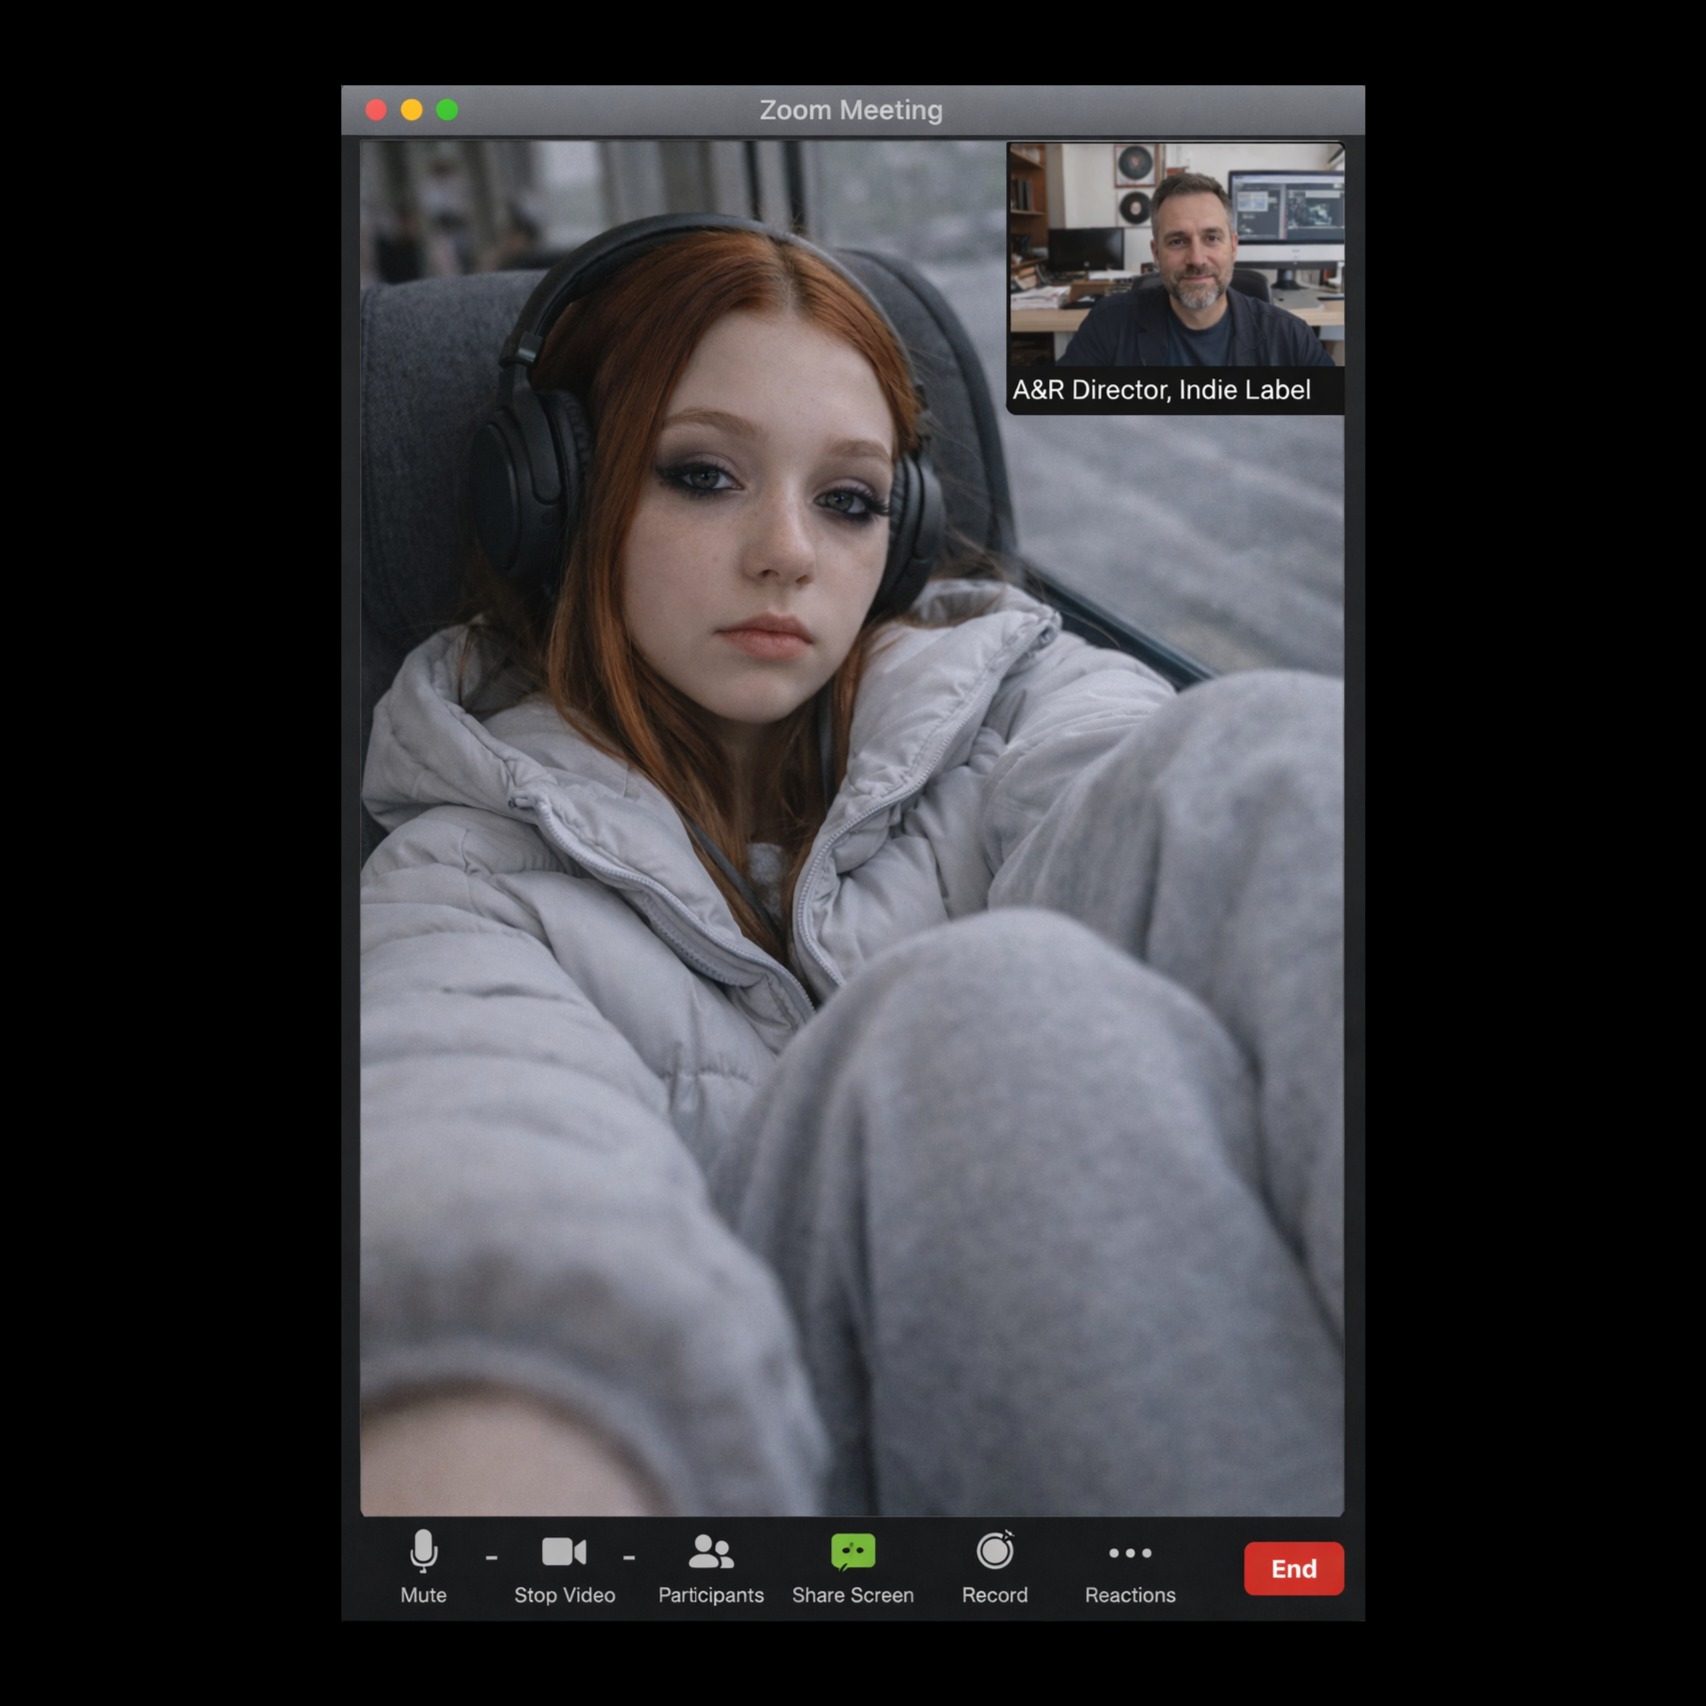The width and height of the screenshot is (1706, 1706).
Task: End the meeting with the red End button
Action: coord(1294,1568)
